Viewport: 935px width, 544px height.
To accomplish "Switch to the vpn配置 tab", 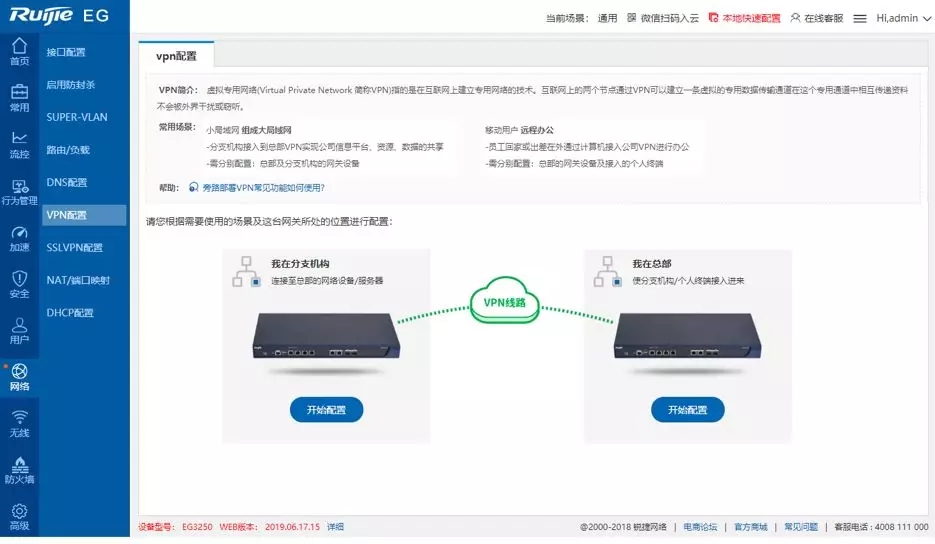I will 176,56.
